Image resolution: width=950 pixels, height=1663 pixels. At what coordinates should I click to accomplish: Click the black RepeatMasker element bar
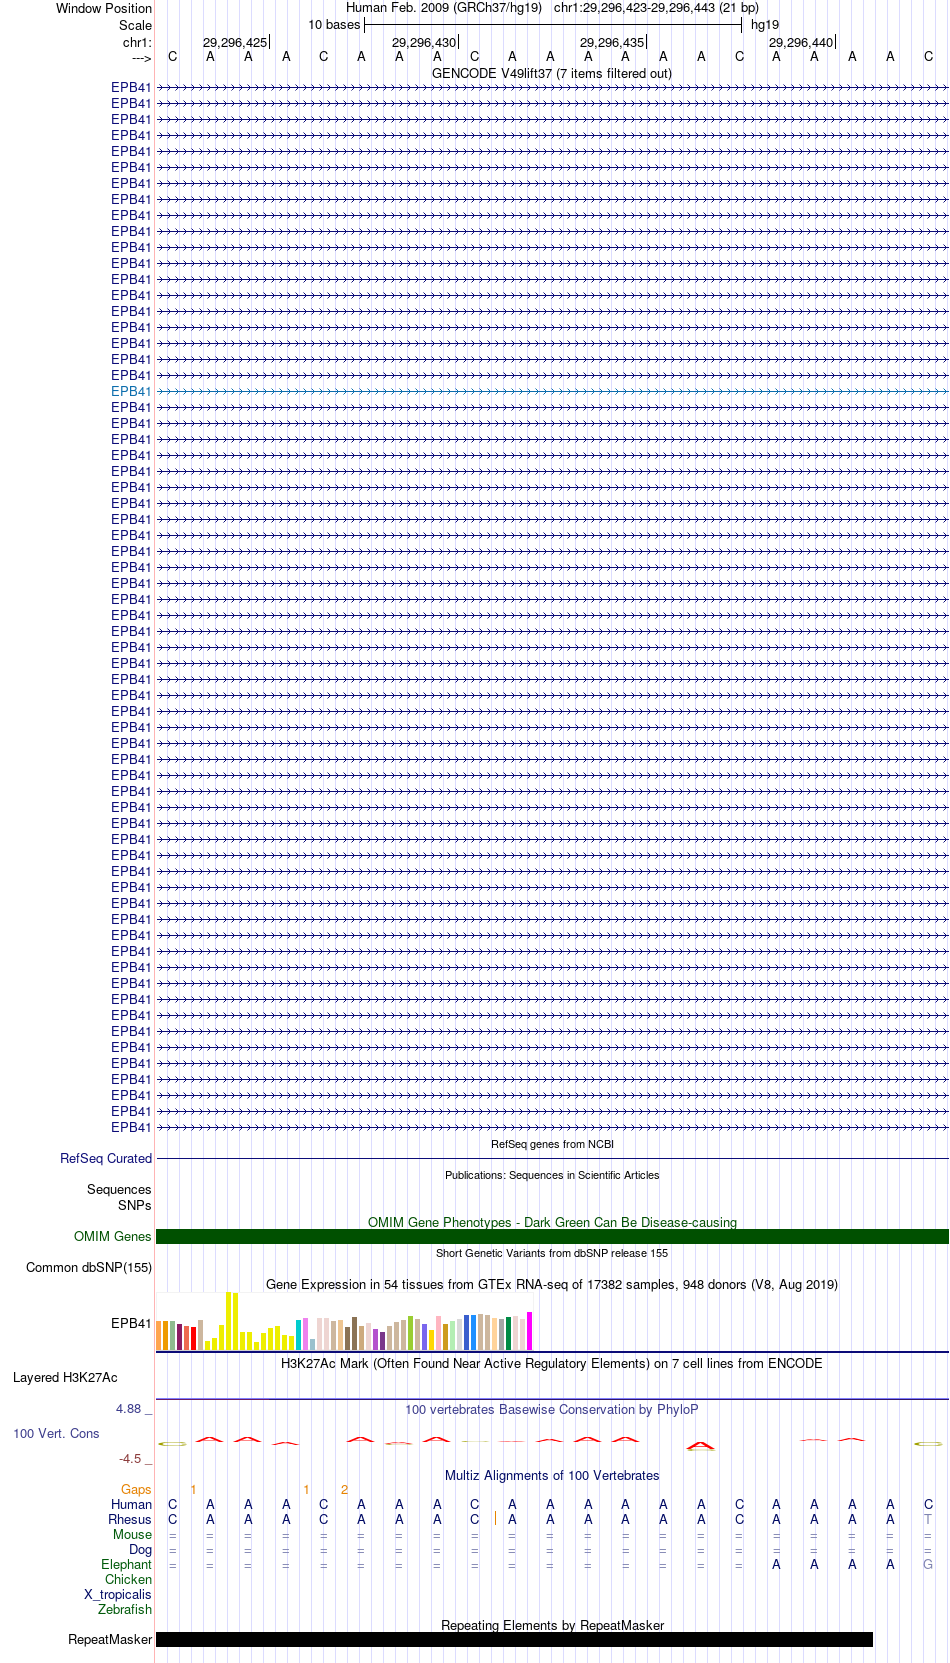tap(514, 1639)
